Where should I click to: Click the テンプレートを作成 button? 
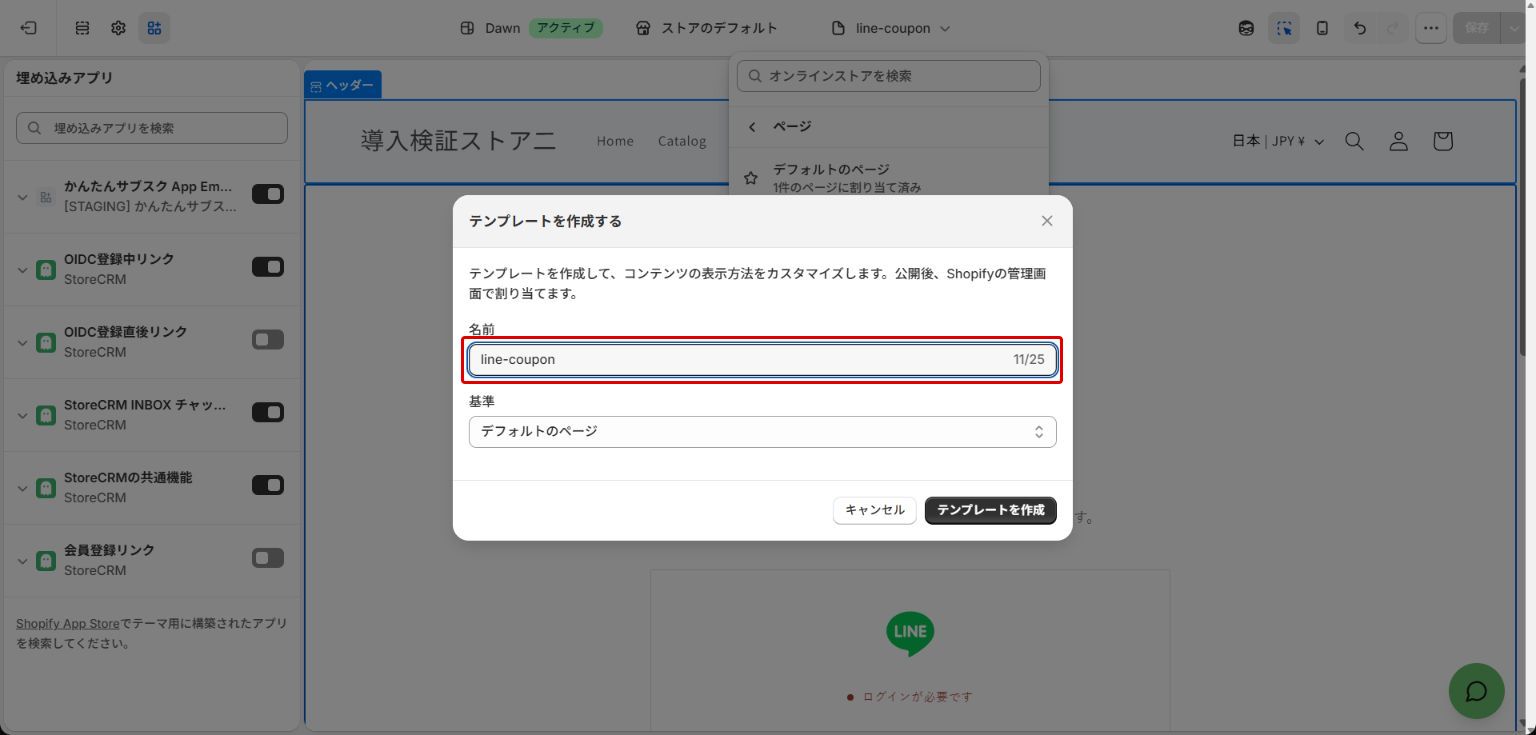[x=991, y=510]
